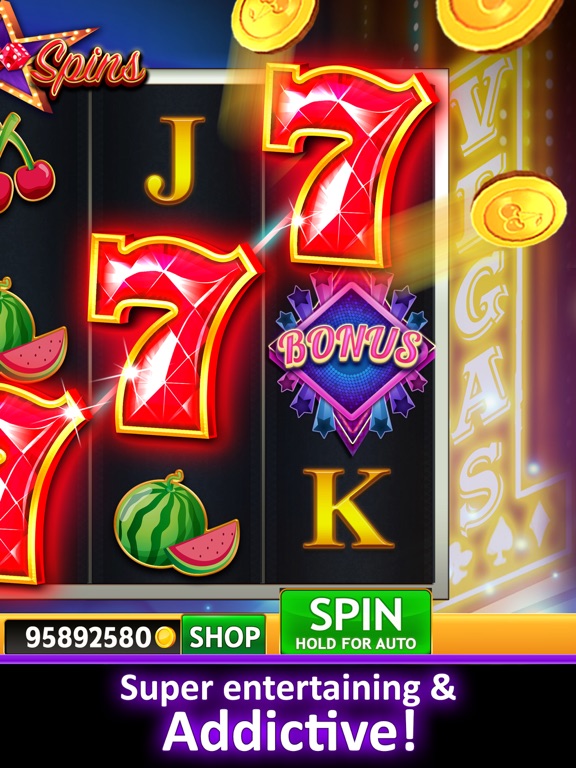This screenshot has width=576, height=768.
Task: Click the coin balance 95892580 display
Action: (92, 637)
